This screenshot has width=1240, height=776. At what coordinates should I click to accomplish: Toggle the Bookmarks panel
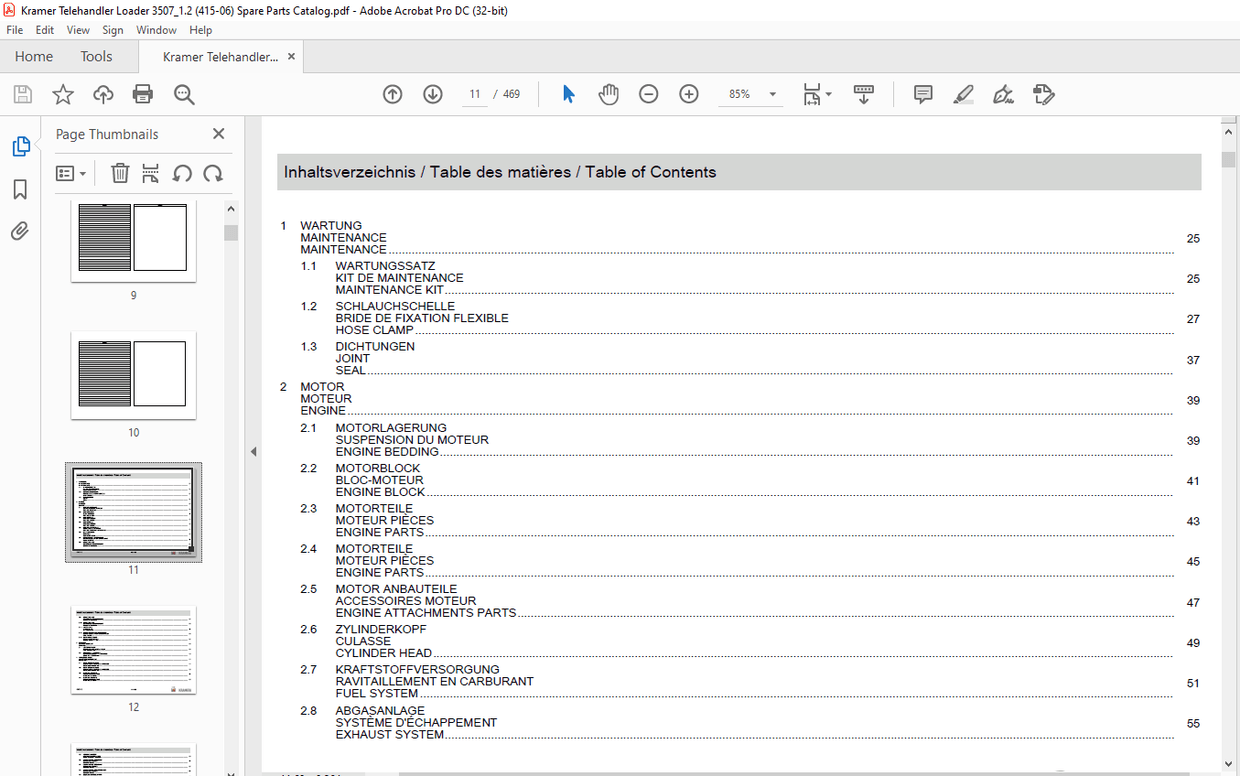coord(20,189)
